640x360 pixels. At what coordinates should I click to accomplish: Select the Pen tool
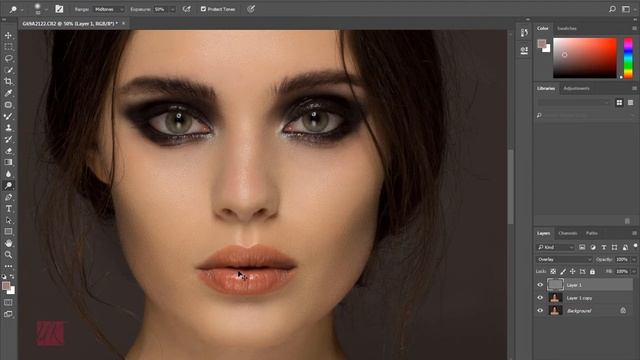[x=8, y=197]
